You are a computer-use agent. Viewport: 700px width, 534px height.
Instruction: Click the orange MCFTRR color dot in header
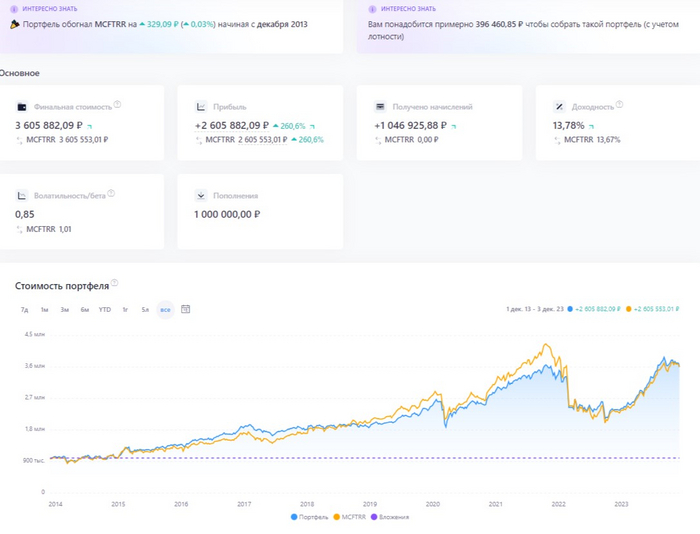(x=628, y=309)
